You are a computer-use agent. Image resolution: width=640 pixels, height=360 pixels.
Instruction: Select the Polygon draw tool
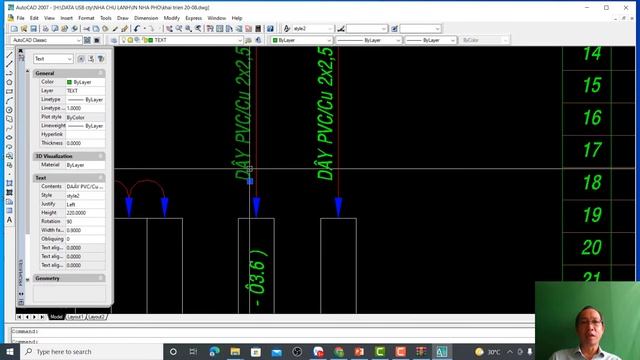[x=9, y=82]
